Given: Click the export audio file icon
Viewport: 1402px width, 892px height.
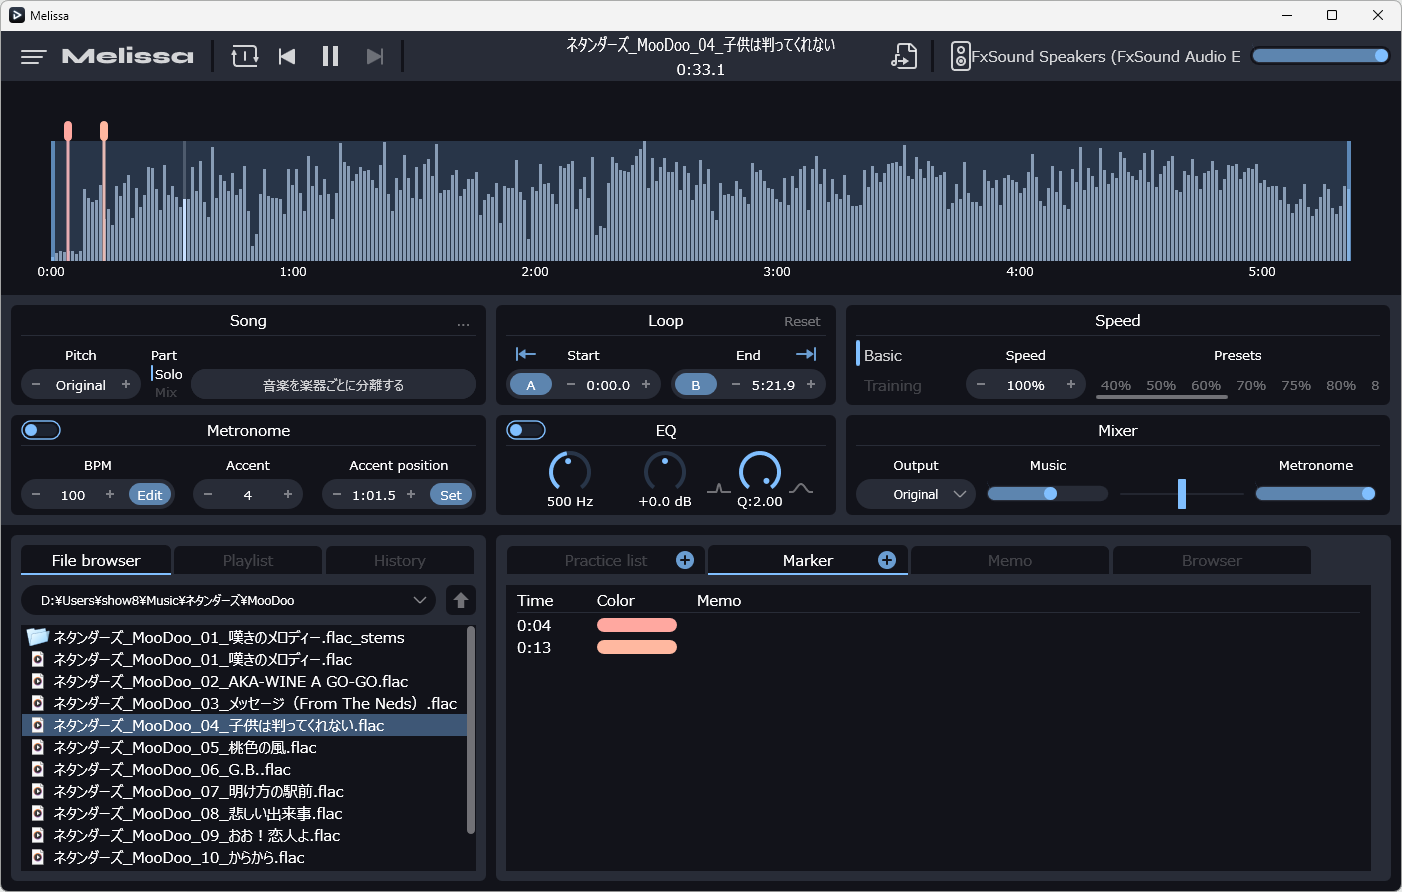Looking at the screenshot, I should pos(903,57).
